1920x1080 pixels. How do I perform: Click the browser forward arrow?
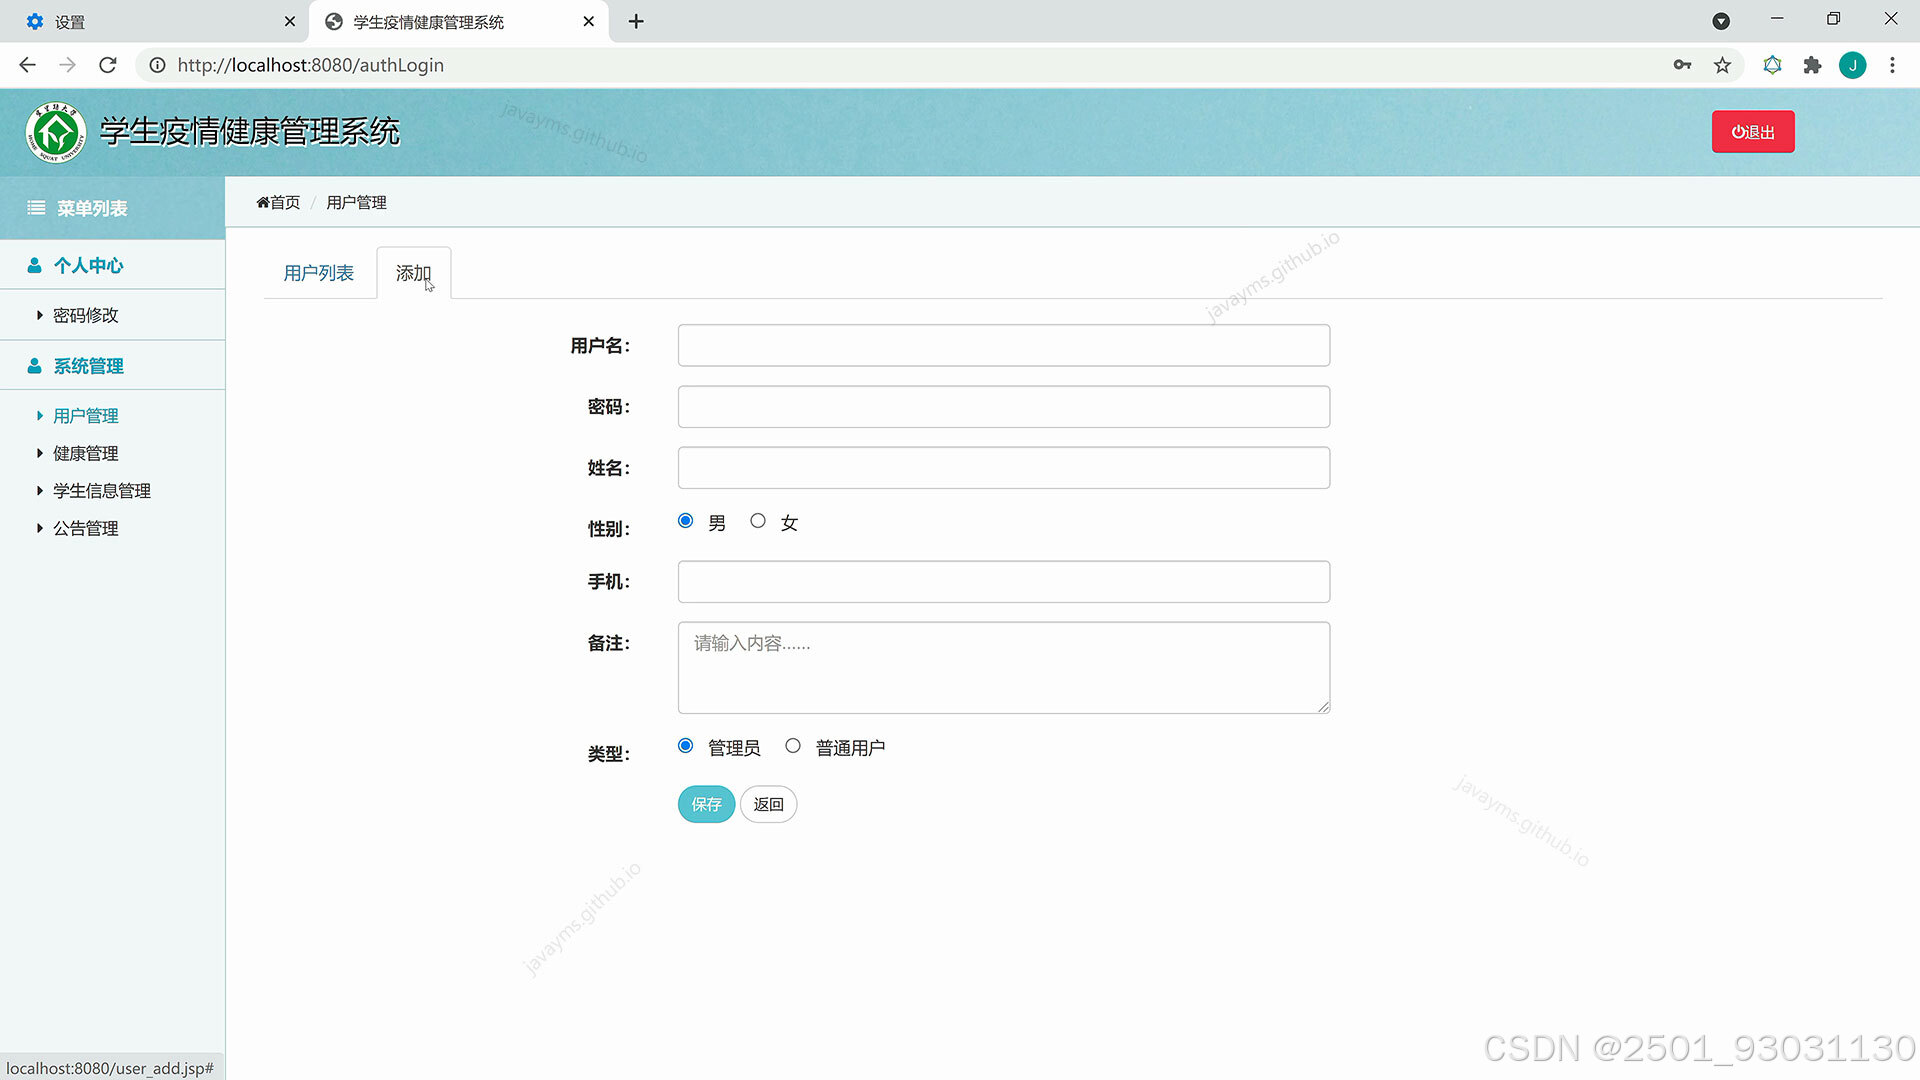[x=68, y=65]
